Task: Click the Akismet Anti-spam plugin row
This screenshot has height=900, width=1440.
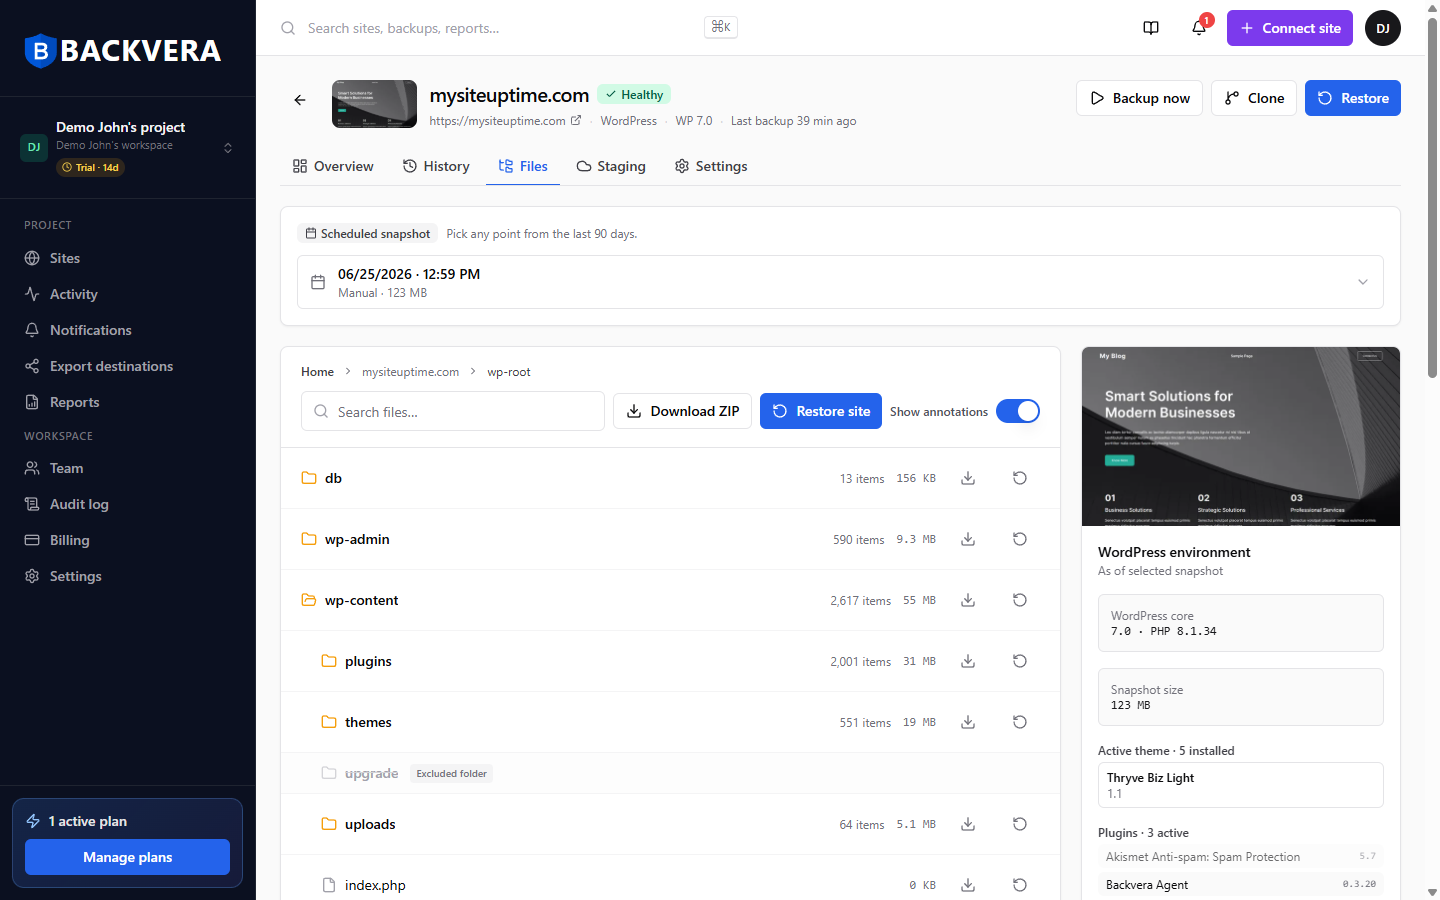Action: (1241, 857)
